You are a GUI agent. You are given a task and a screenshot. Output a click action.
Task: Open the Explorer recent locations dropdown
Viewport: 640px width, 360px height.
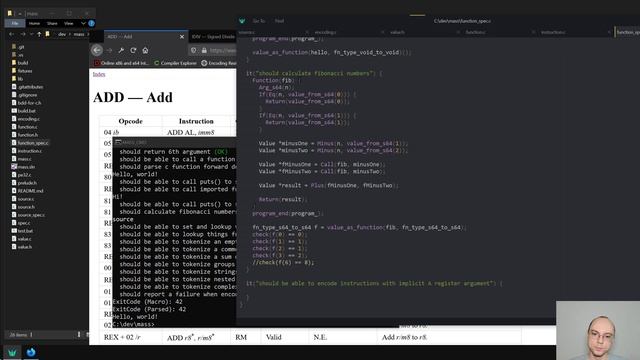click(x=31, y=34)
